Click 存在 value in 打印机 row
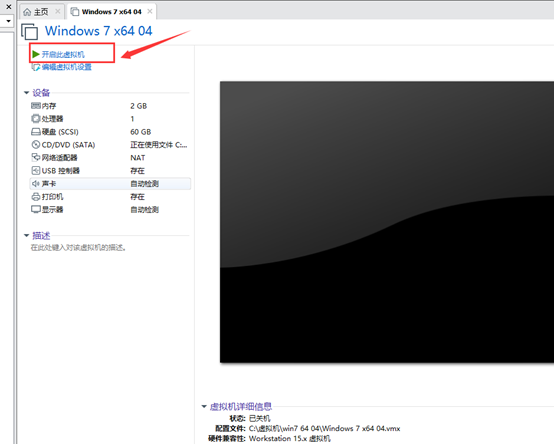554x444 pixels. (137, 197)
